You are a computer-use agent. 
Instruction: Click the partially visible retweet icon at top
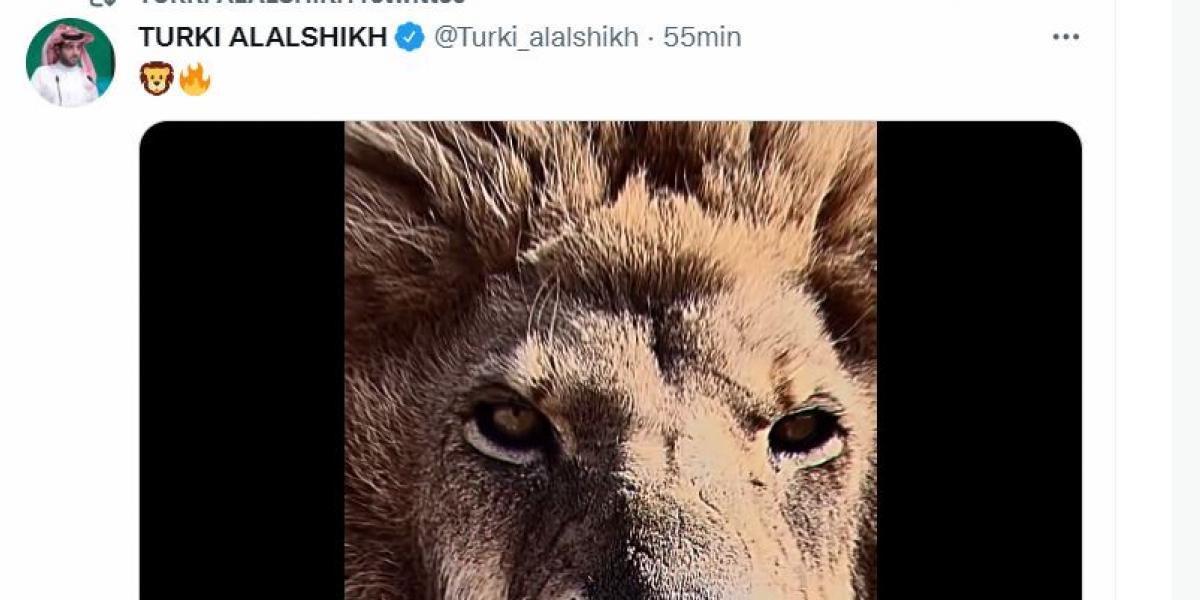(97, 3)
